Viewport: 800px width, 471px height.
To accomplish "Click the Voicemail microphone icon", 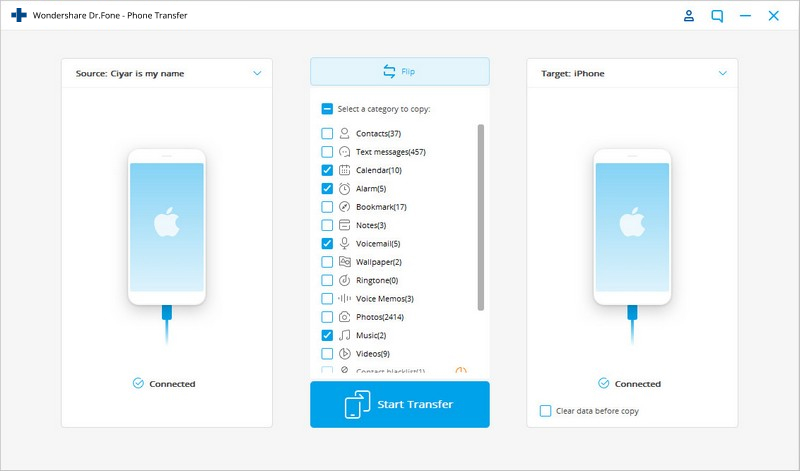I will tap(344, 244).
